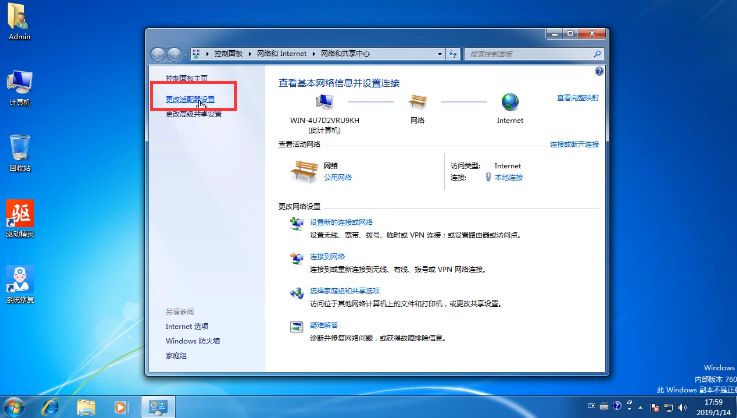Click the blue help tray icon
Viewport: 737px width, 418px height.
tap(617, 406)
